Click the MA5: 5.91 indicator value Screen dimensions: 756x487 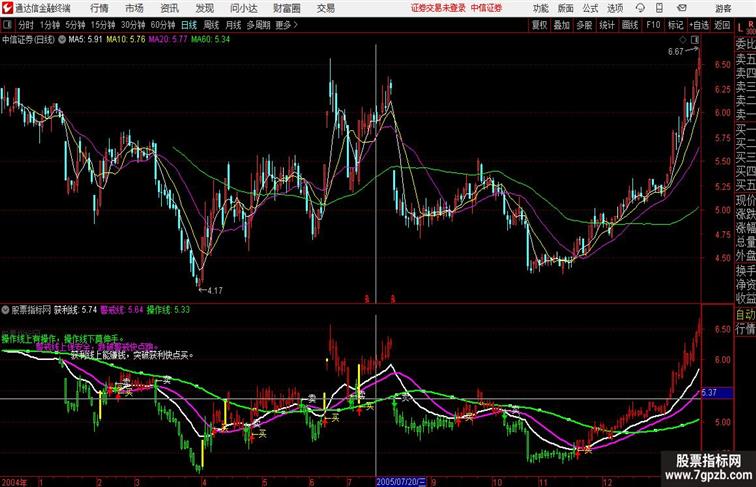click(85, 40)
